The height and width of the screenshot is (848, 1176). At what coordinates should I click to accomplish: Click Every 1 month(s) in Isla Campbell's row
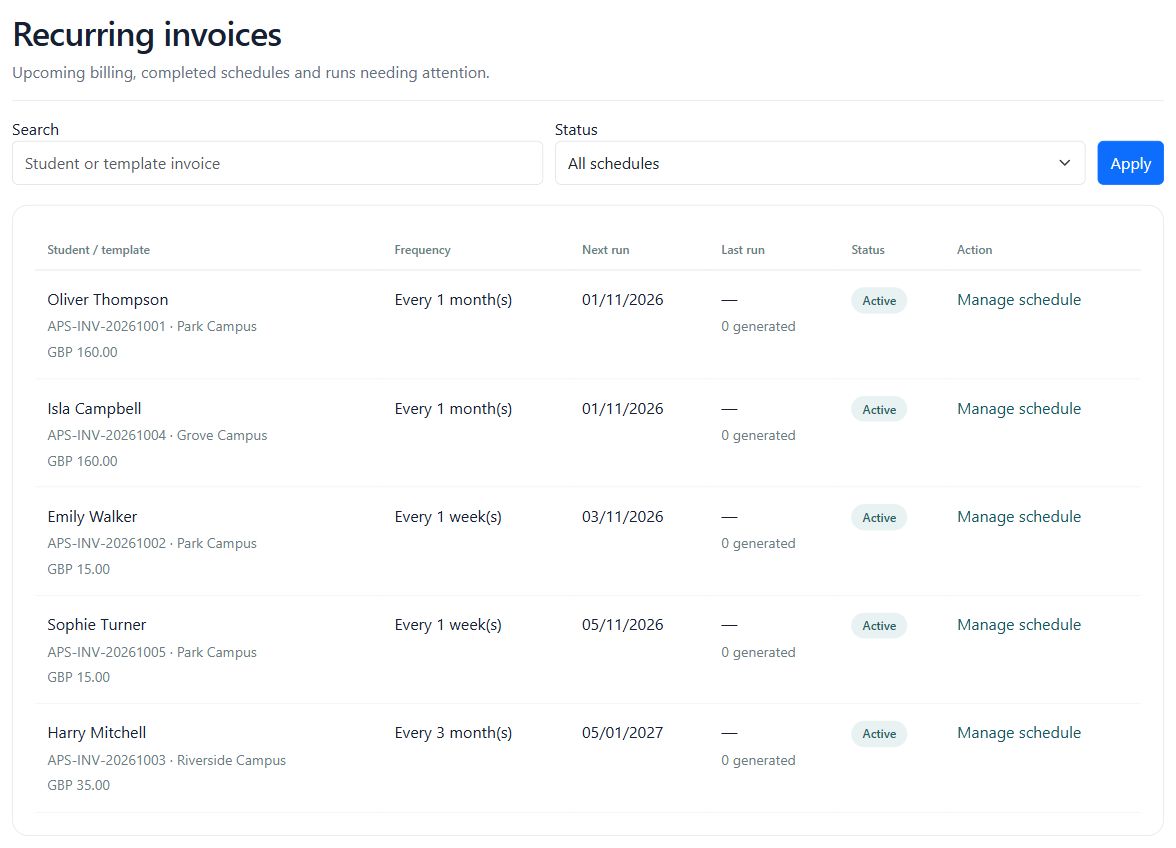(x=453, y=409)
